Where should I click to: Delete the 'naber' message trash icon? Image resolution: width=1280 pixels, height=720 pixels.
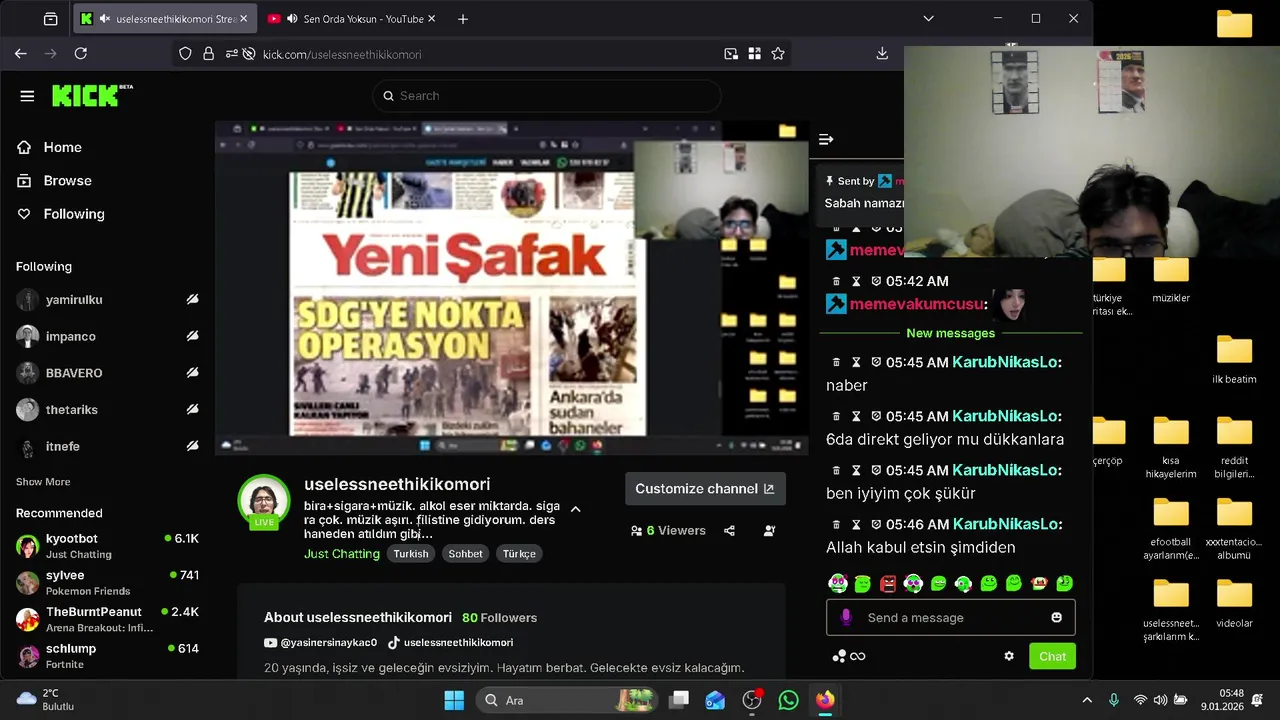point(837,362)
